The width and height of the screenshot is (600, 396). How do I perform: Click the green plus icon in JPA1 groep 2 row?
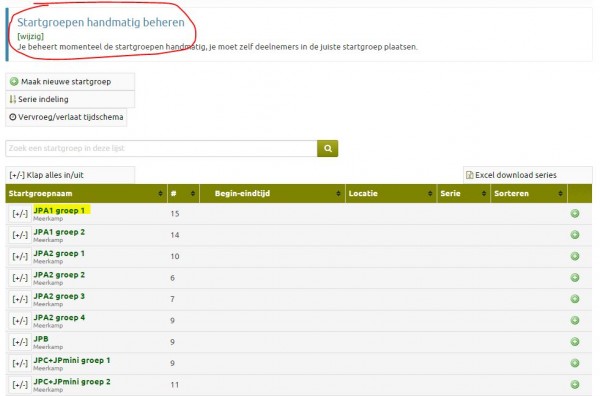pos(575,235)
